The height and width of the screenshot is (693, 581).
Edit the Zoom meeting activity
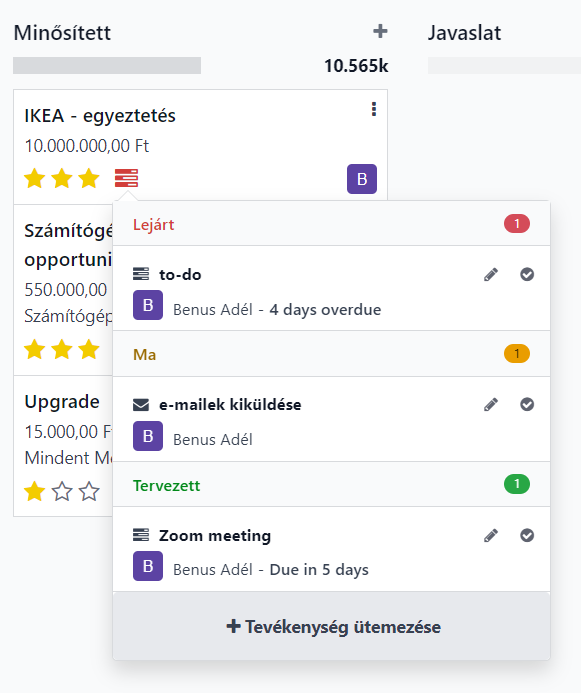(x=491, y=535)
